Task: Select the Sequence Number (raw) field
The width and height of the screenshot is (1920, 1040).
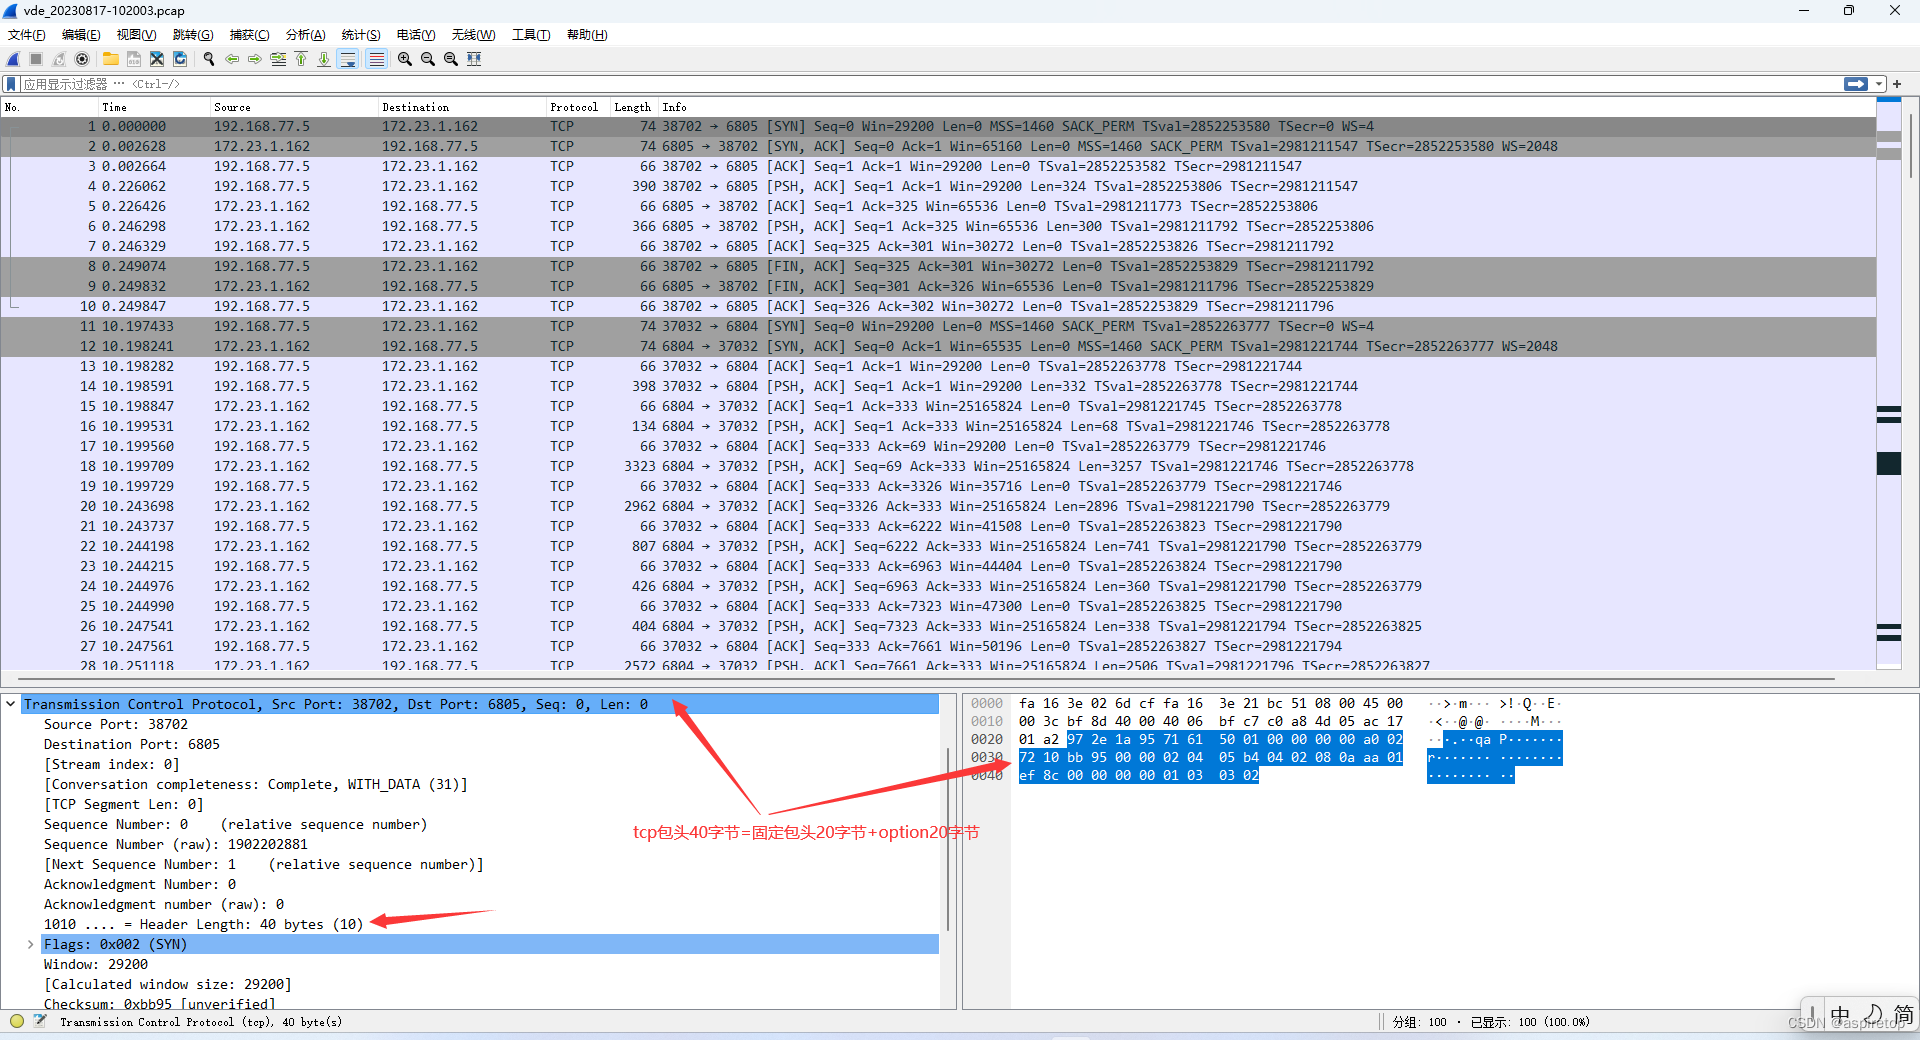Action: point(176,844)
